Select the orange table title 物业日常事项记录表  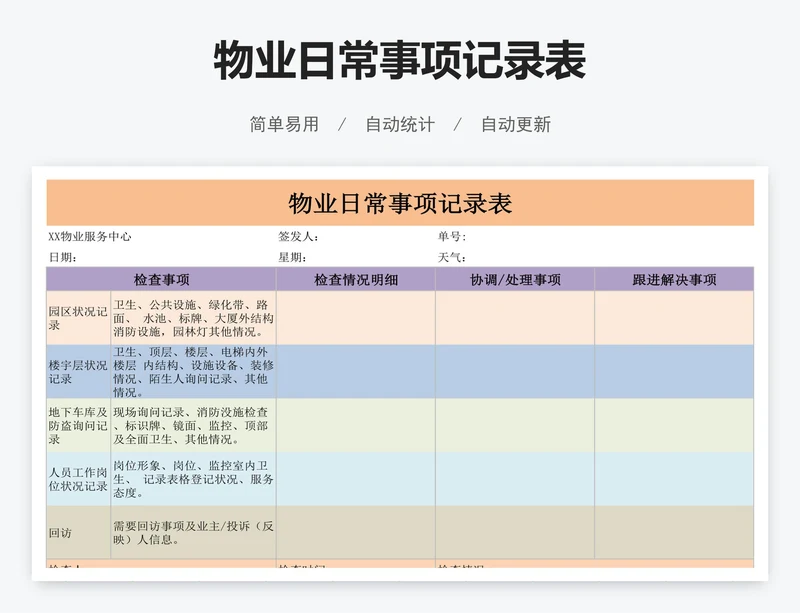click(400, 203)
